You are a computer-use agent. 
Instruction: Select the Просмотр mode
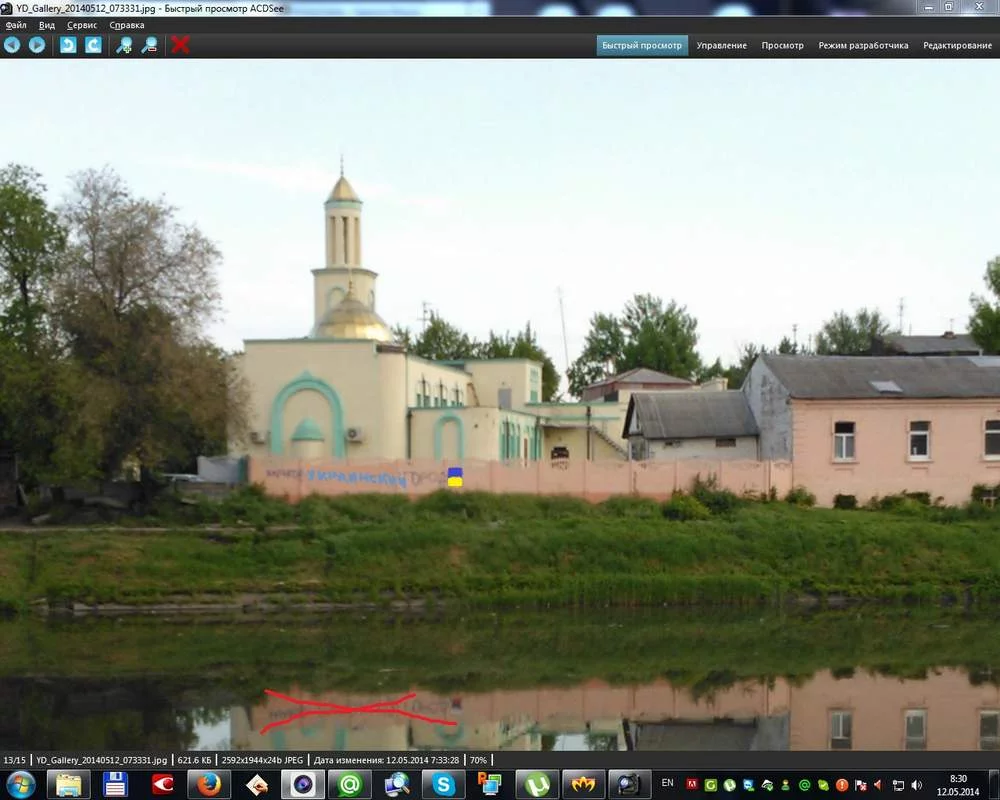tap(783, 45)
